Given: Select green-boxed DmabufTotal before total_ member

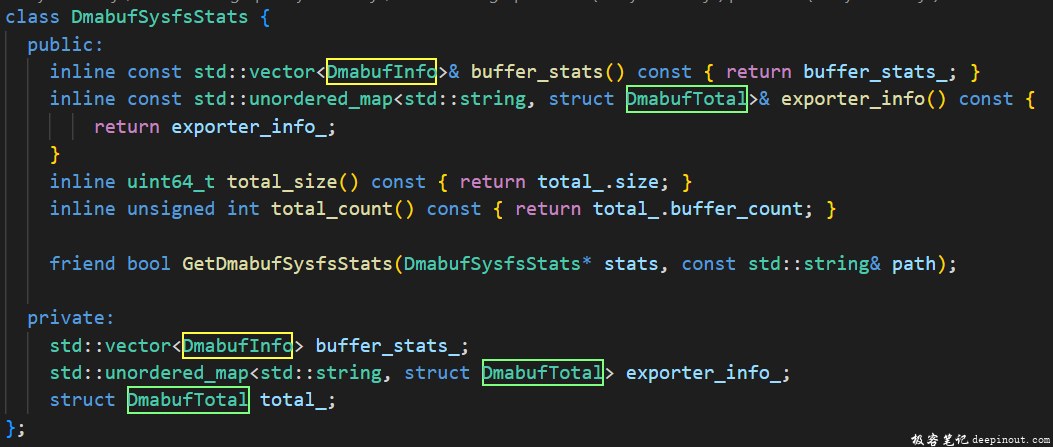Looking at the screenshot, I should (x=187, y=400).
